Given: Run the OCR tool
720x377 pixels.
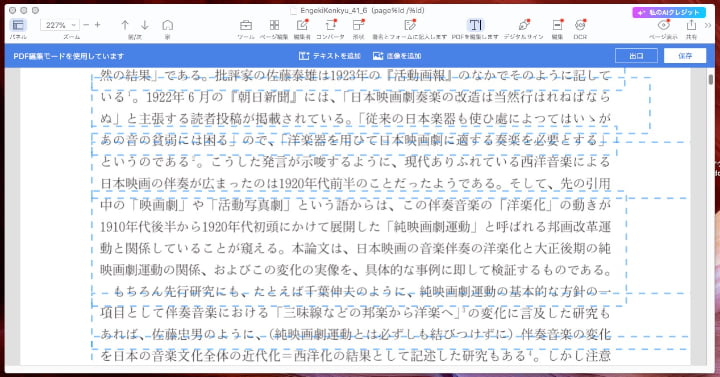Looking at the screenshot, I should tap(580, 25).
